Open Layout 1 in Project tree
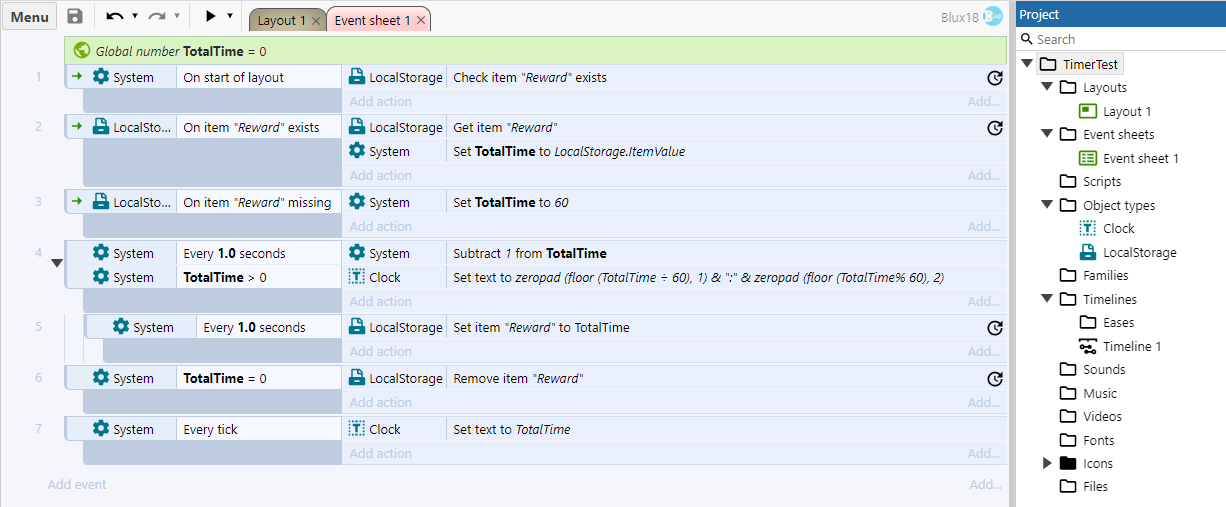The height and width of the screenshot is (507, 1226). (1126, 111)
